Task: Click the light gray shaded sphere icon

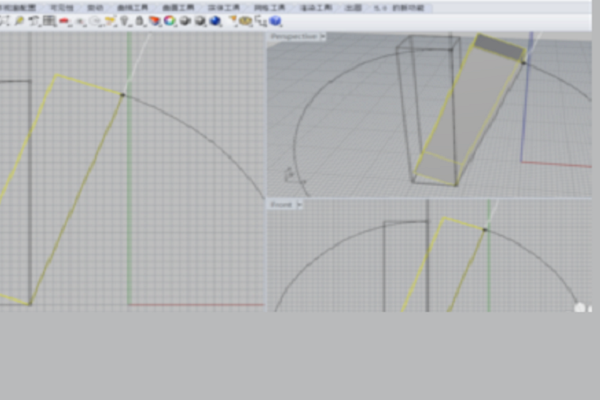Action: pos(185,20)
